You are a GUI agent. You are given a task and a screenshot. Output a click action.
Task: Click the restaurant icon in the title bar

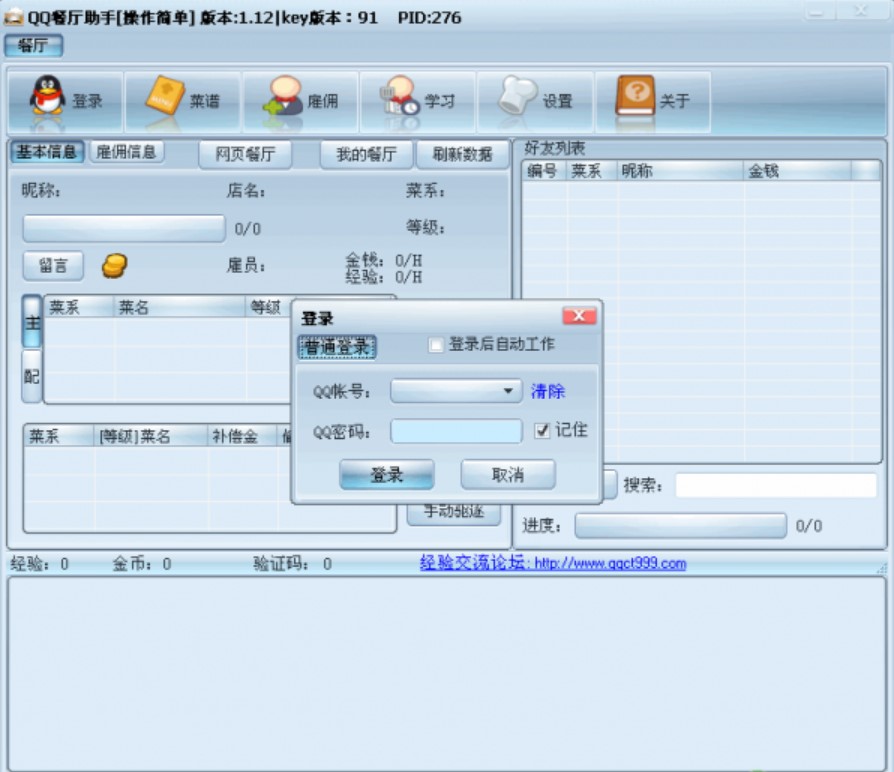click(x=12, y=14)
